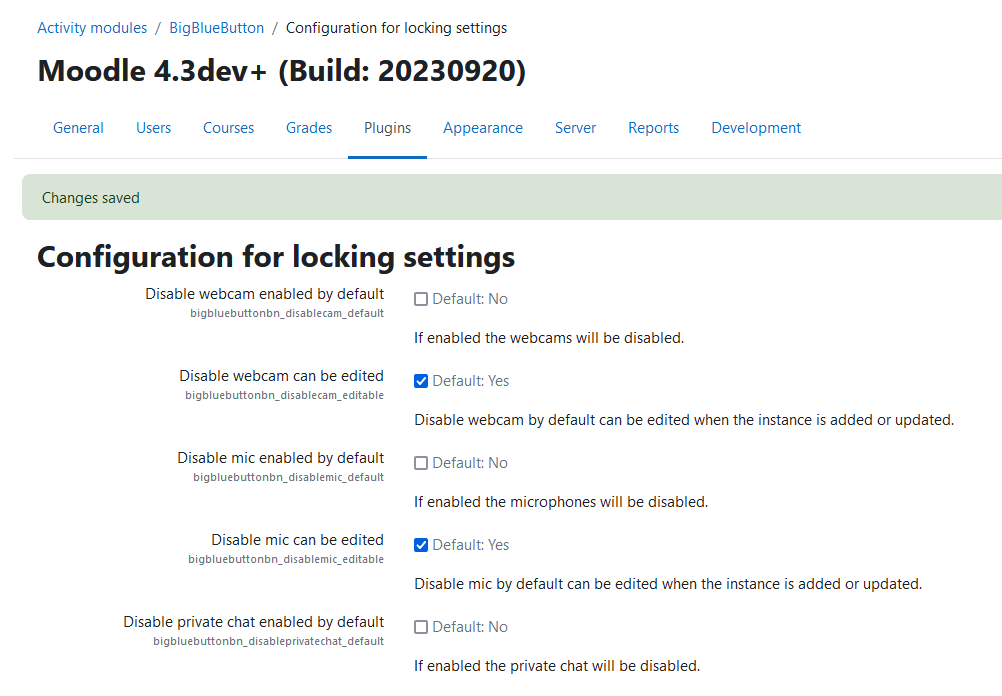
Task: Tick Disable mic enabled by default checkbox
Action: point(420,463)
